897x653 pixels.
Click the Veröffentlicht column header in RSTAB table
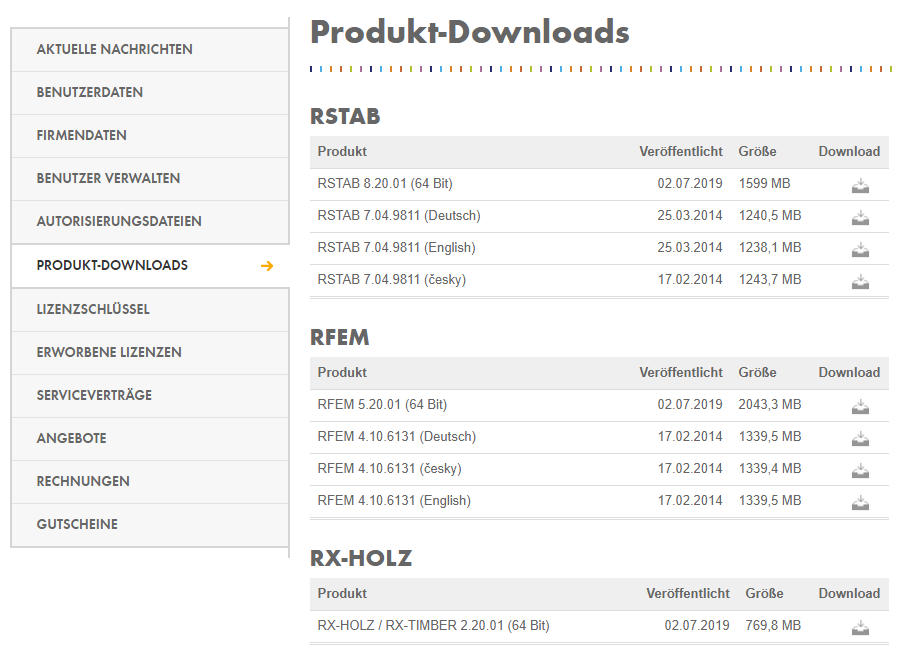pyautogui.click(x=682, y=151)
